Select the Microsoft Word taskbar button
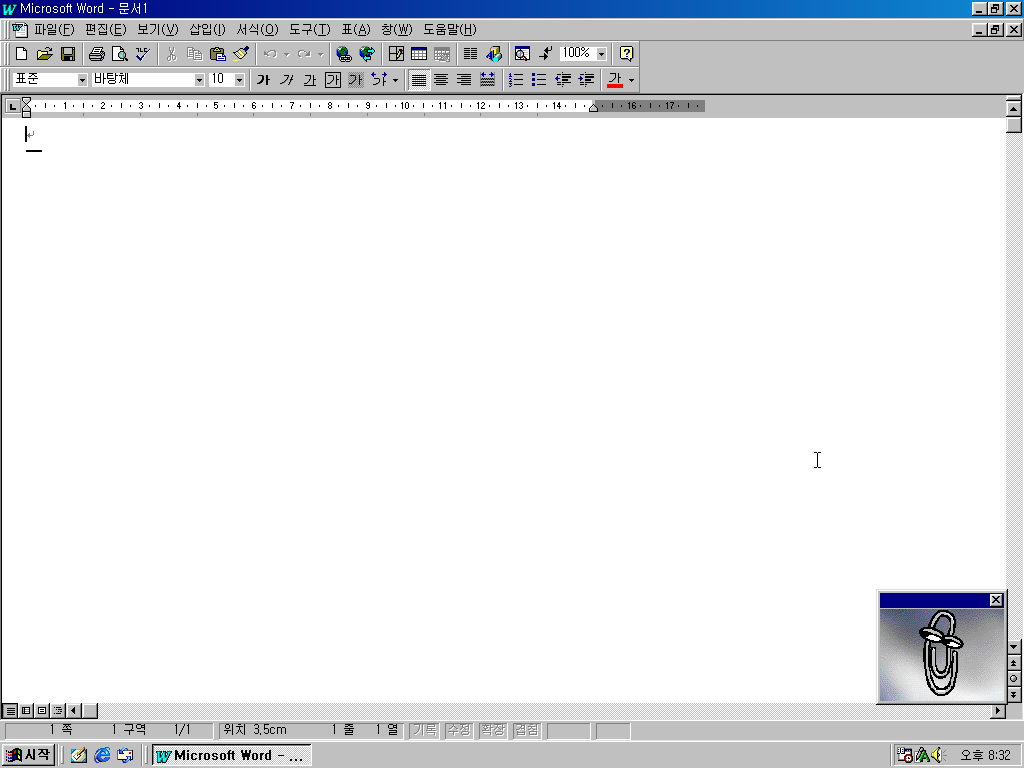1024x768 pixels. coord(232,756)
